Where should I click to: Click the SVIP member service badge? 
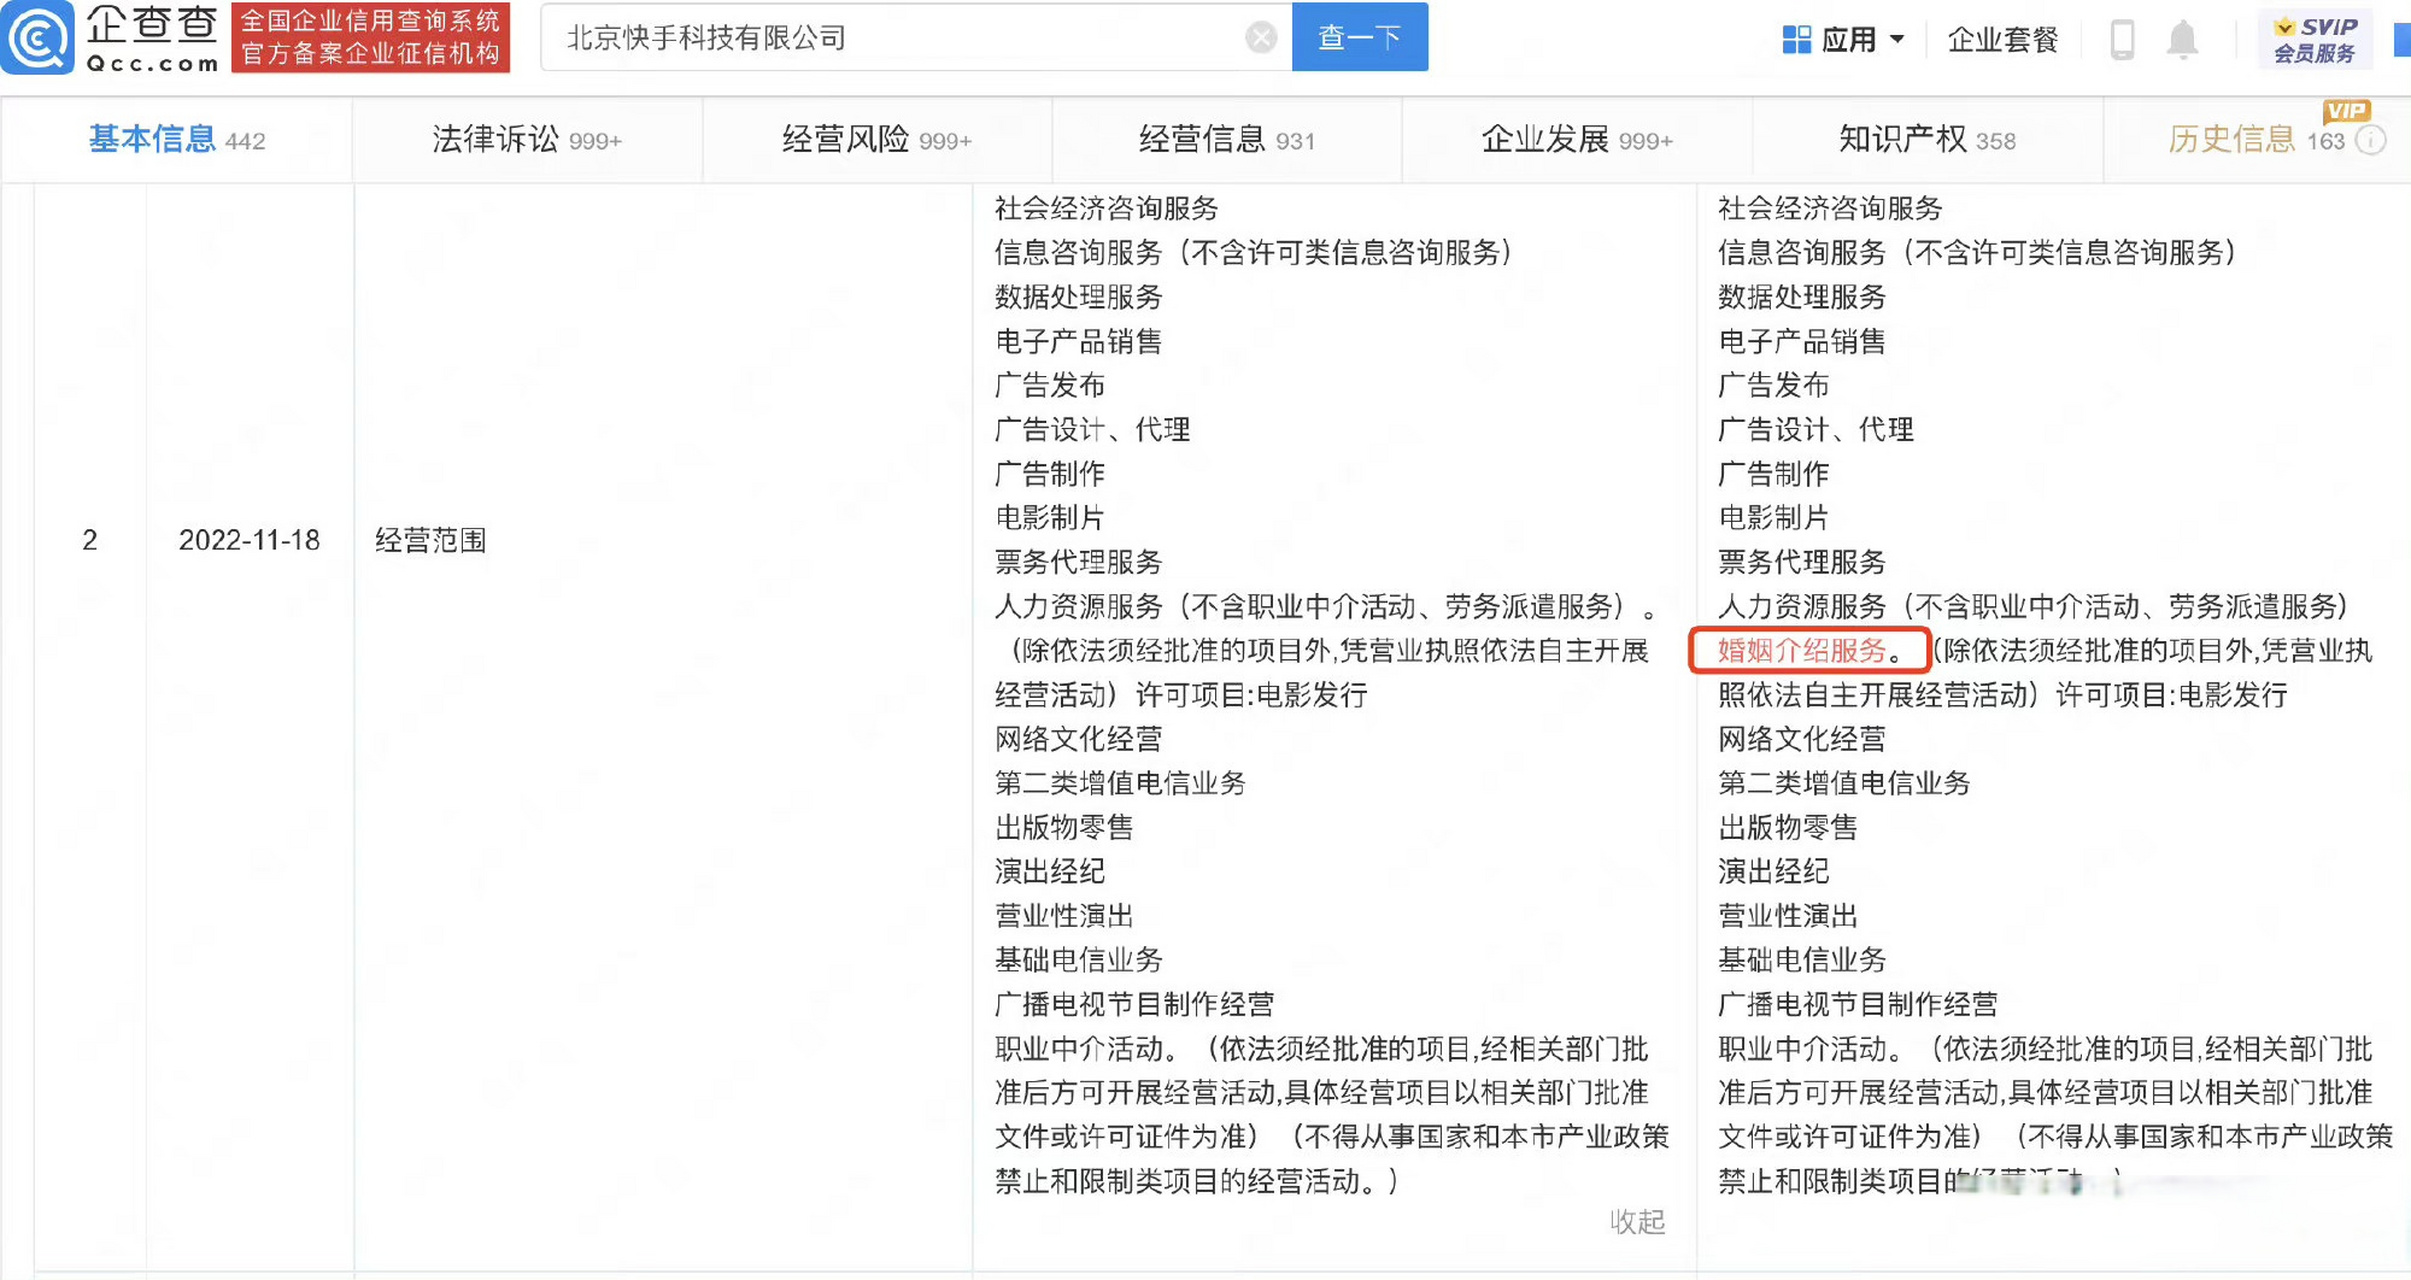(x=2314, y=40)
